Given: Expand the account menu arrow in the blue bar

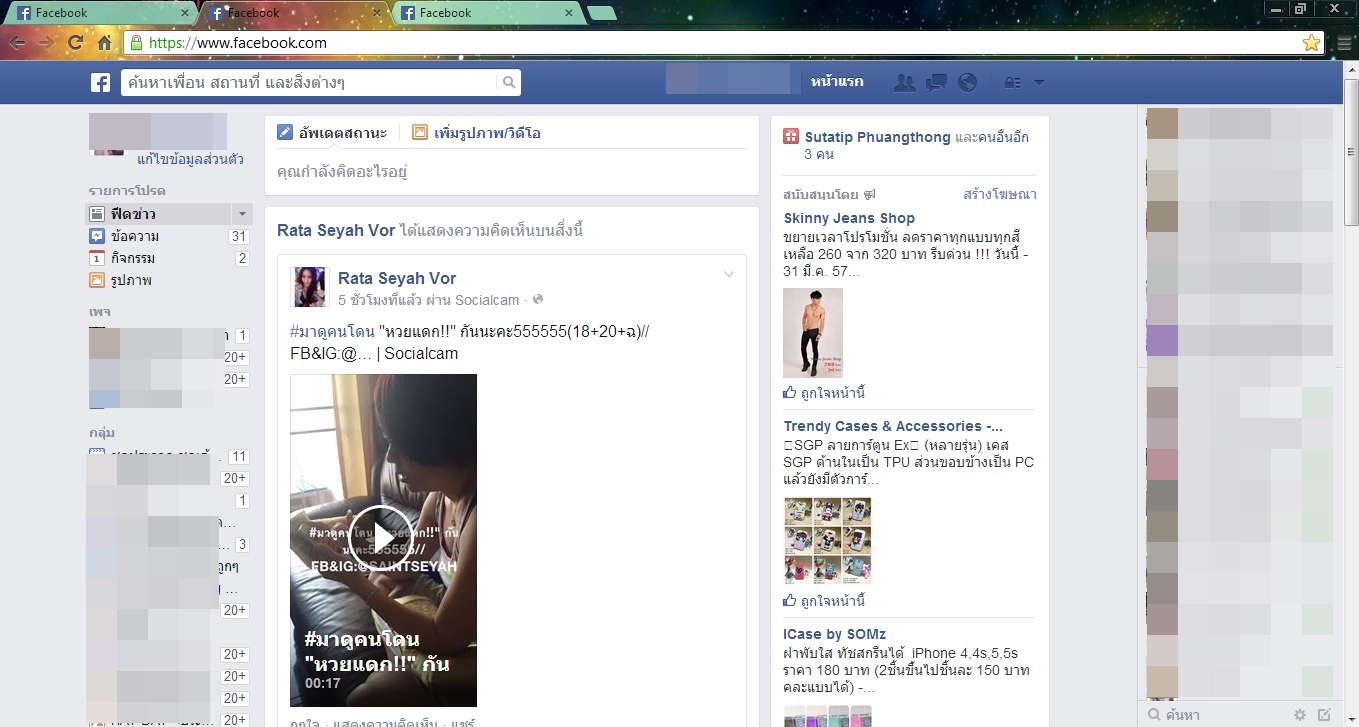Looking at the screenshot, I should pos(1039,83).
